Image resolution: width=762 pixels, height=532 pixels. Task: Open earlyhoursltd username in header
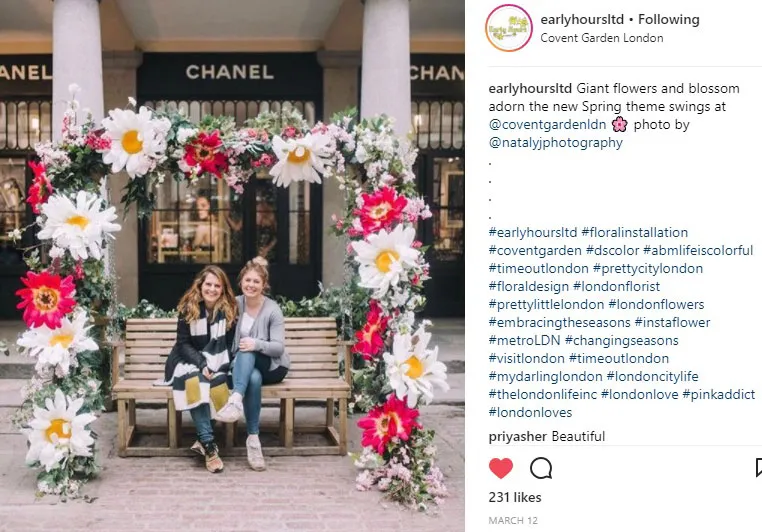(582, 19)
